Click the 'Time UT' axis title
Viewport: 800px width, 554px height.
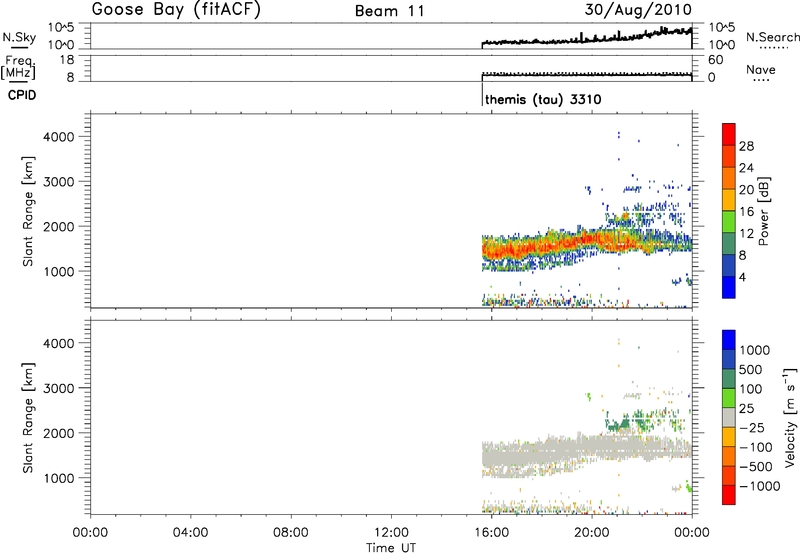pyautogui.click(x=391, y=548)
